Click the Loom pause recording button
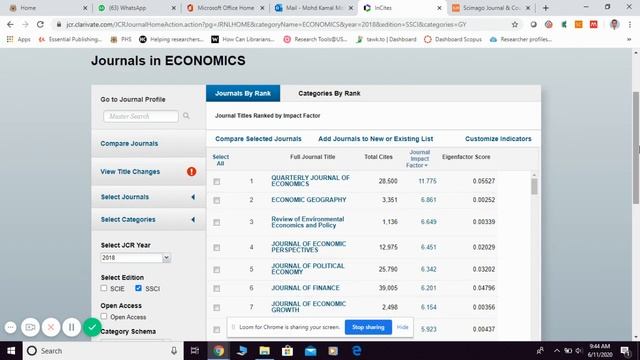The image size is (640, 360). click(x=71, y=327)
